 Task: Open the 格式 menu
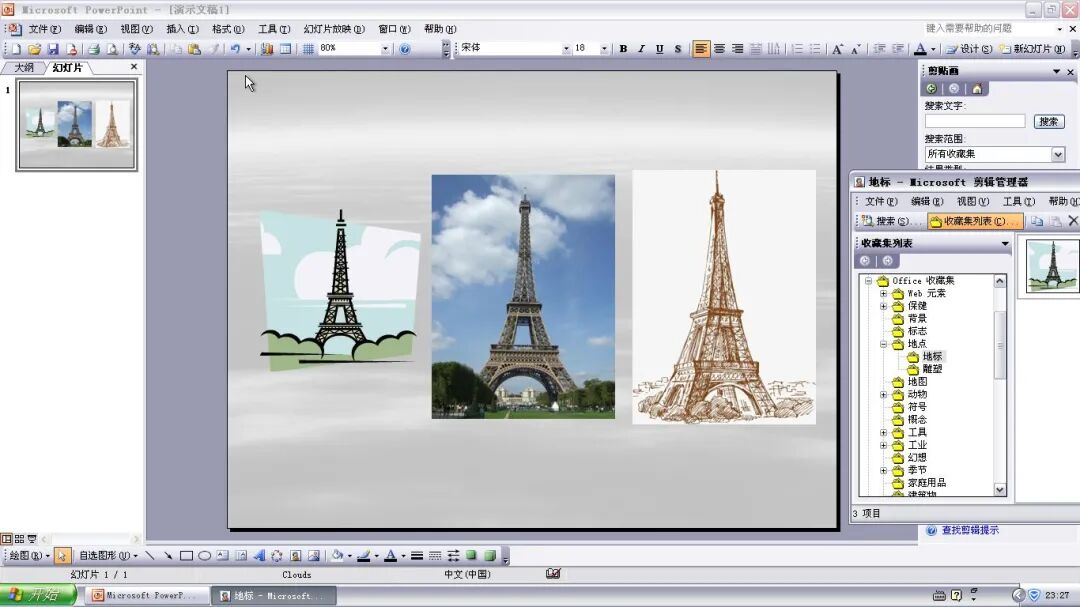tap(228, 29)
